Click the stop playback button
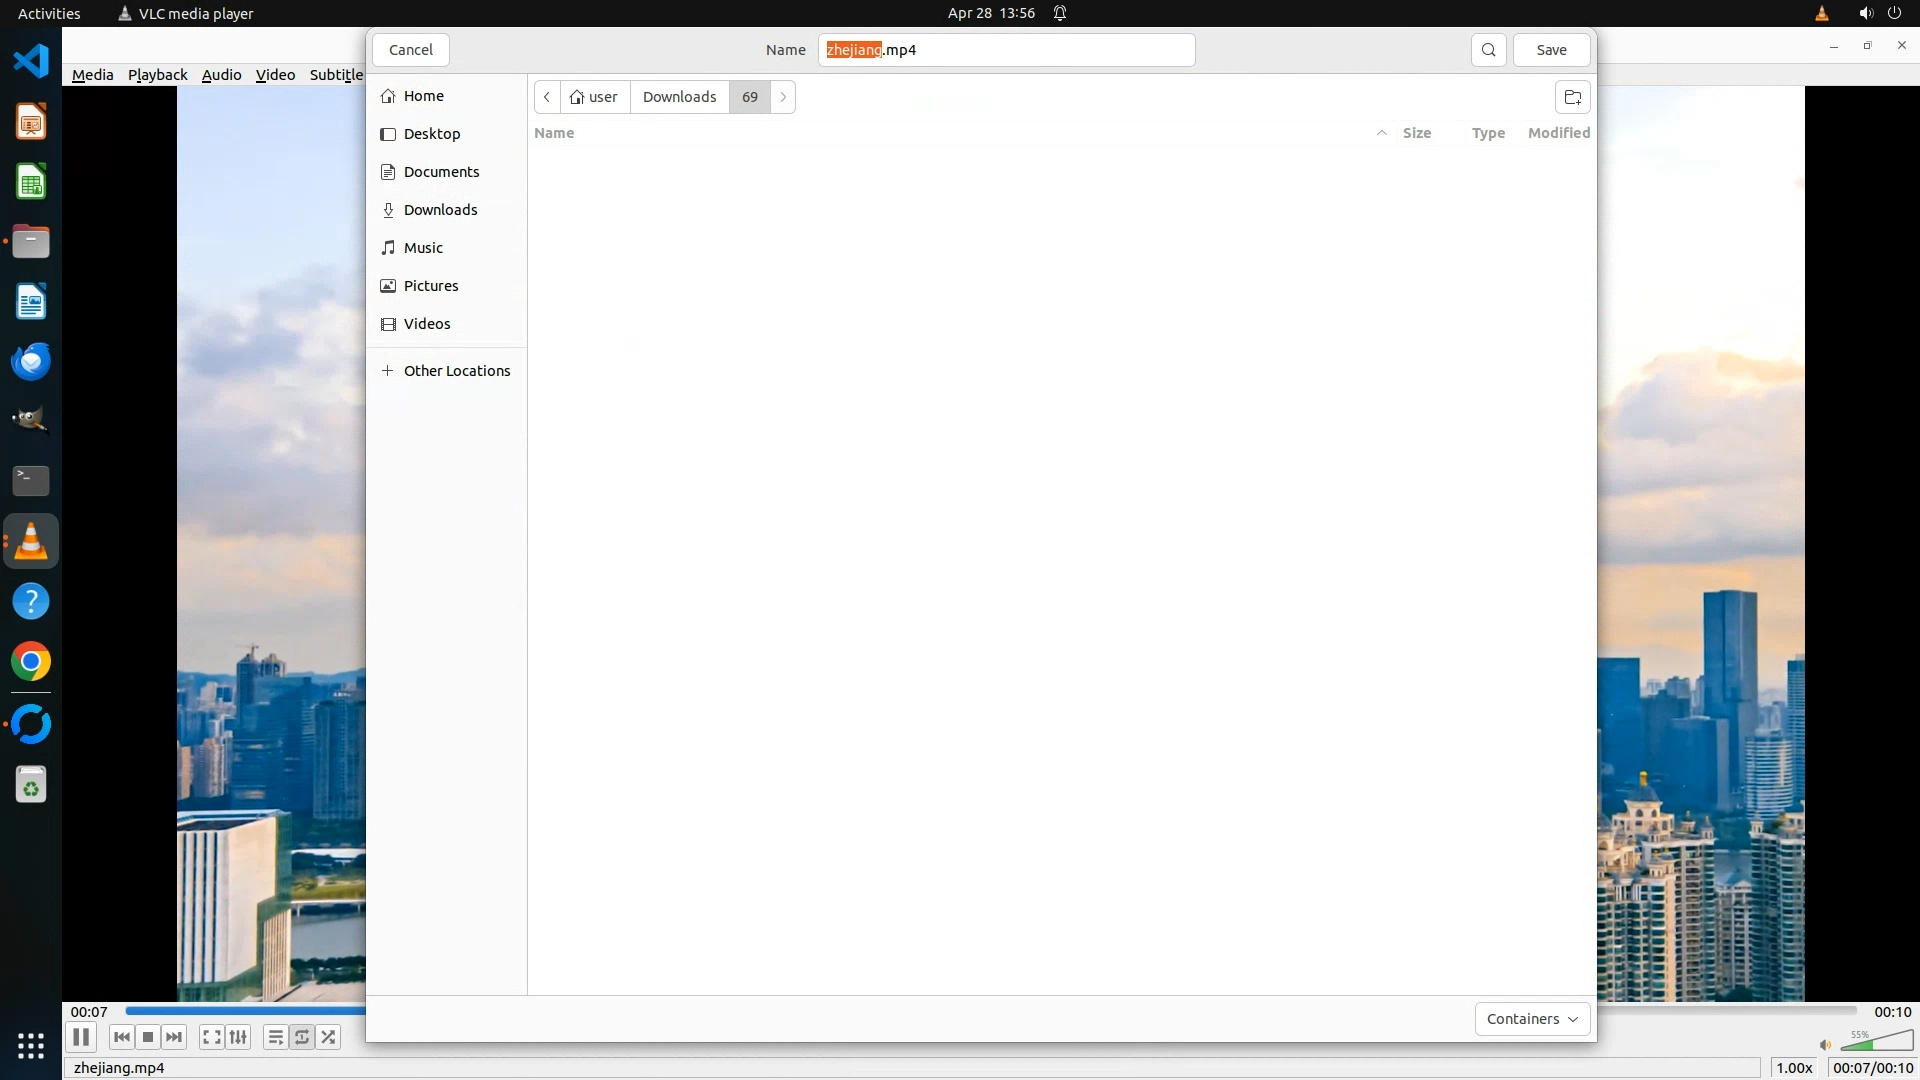This screenshot has width=1920, height=1080. (x=148, y=1037)
